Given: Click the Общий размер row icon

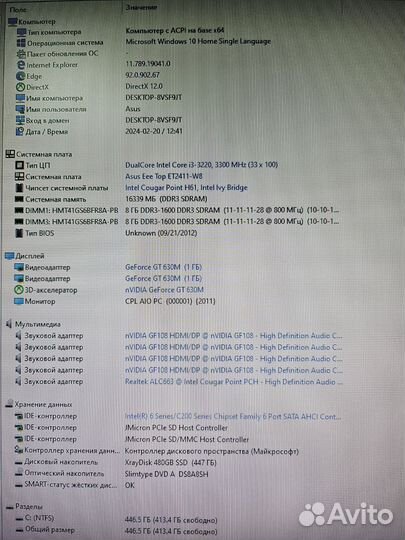Looking at the screenshot, I should click(x=20, y=530).
